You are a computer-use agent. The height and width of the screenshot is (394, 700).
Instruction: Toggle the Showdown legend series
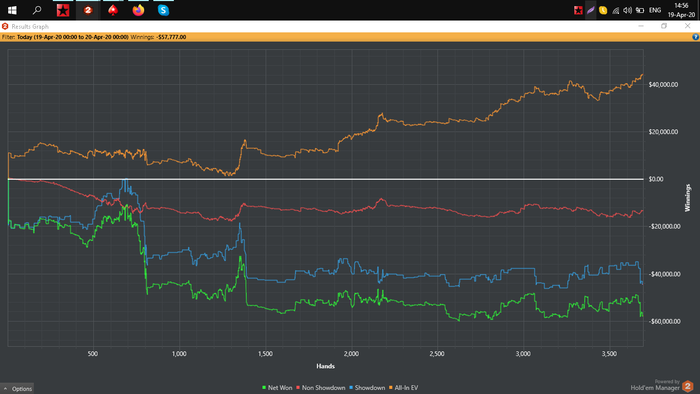coord(367,388)
